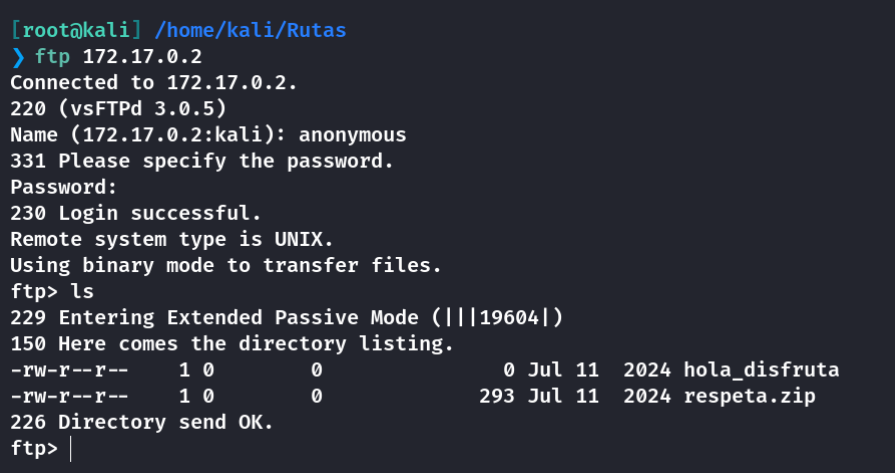Click the Password: prompt line
This screenshot has width=895, height=473.
tap(64, 187)
